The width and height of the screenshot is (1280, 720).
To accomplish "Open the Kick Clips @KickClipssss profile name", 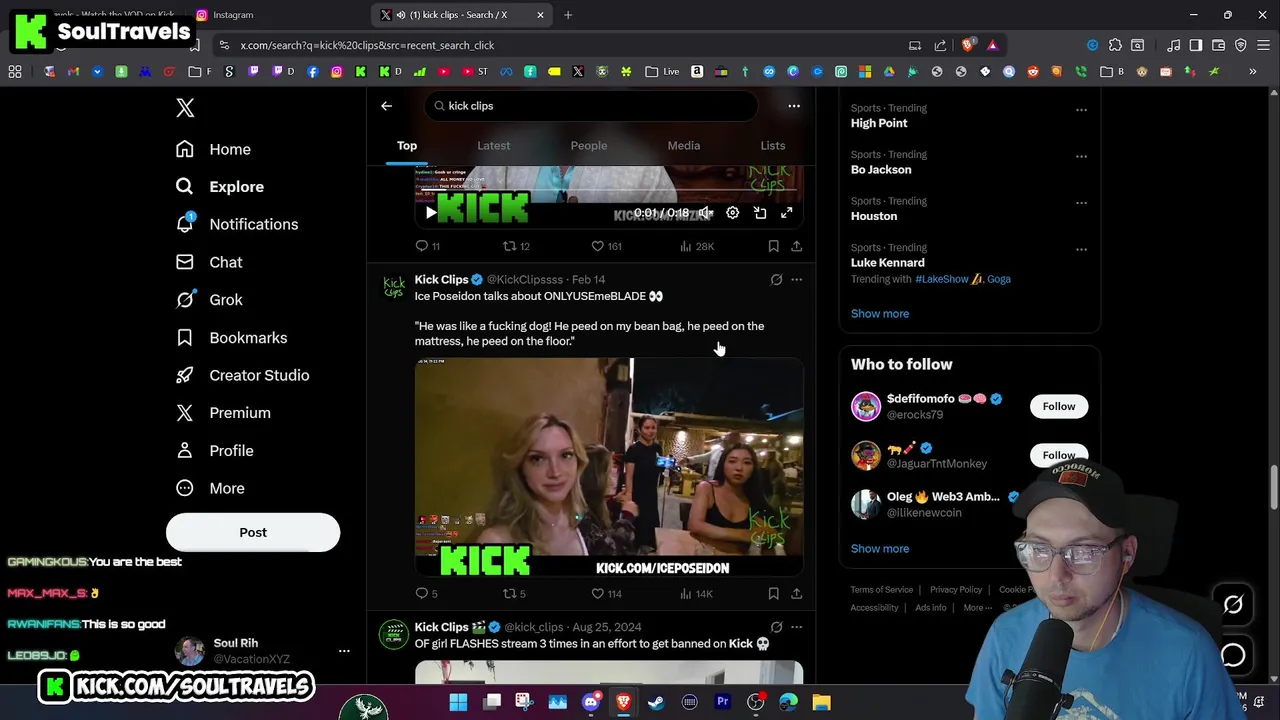I will (441, 280).
